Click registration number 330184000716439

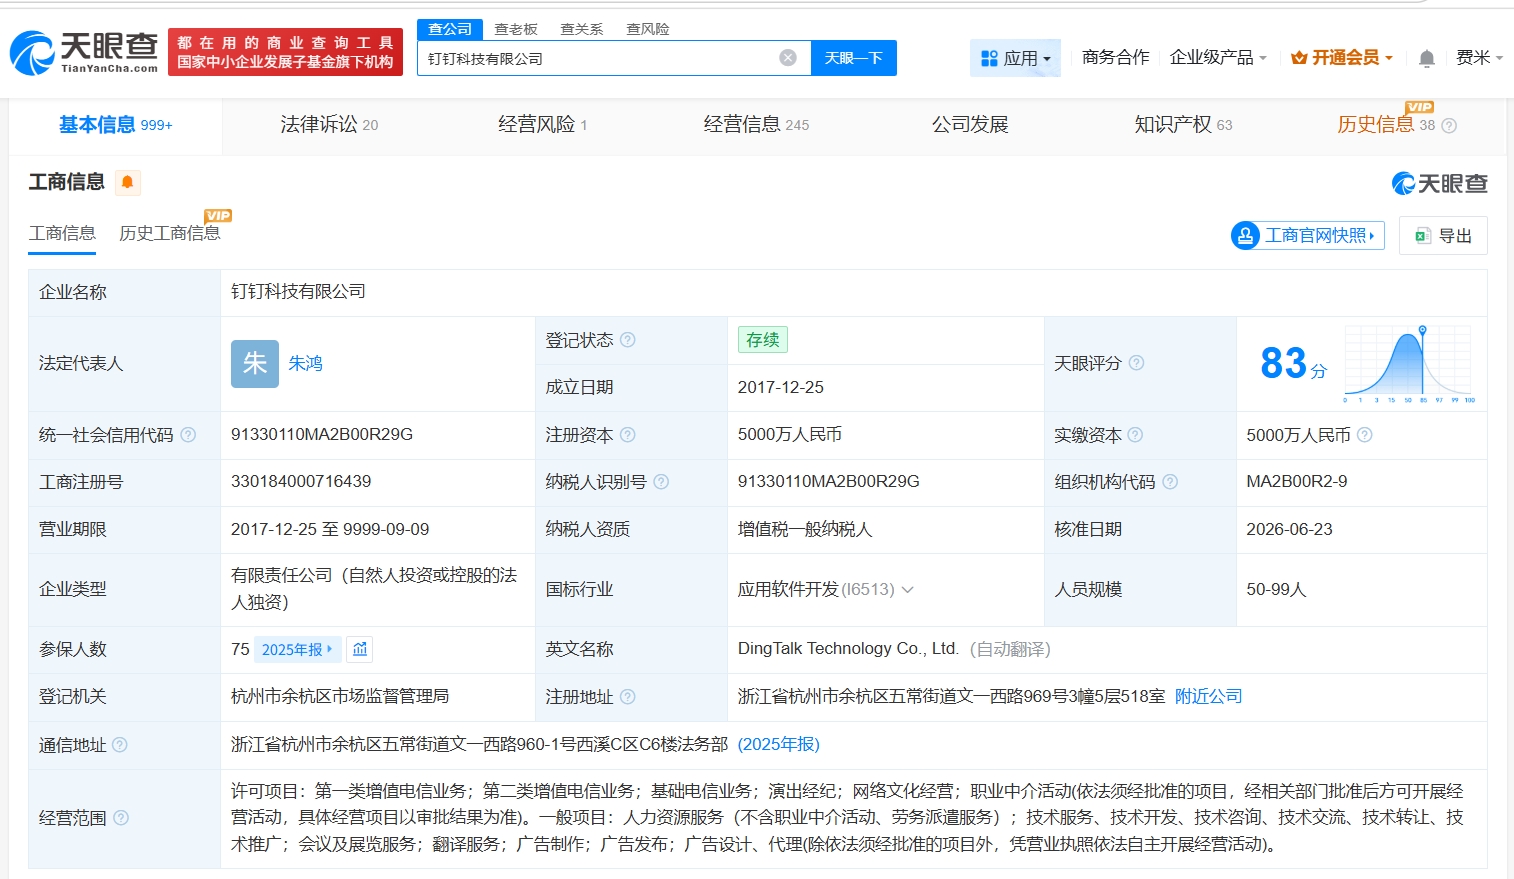pos(301,481)
